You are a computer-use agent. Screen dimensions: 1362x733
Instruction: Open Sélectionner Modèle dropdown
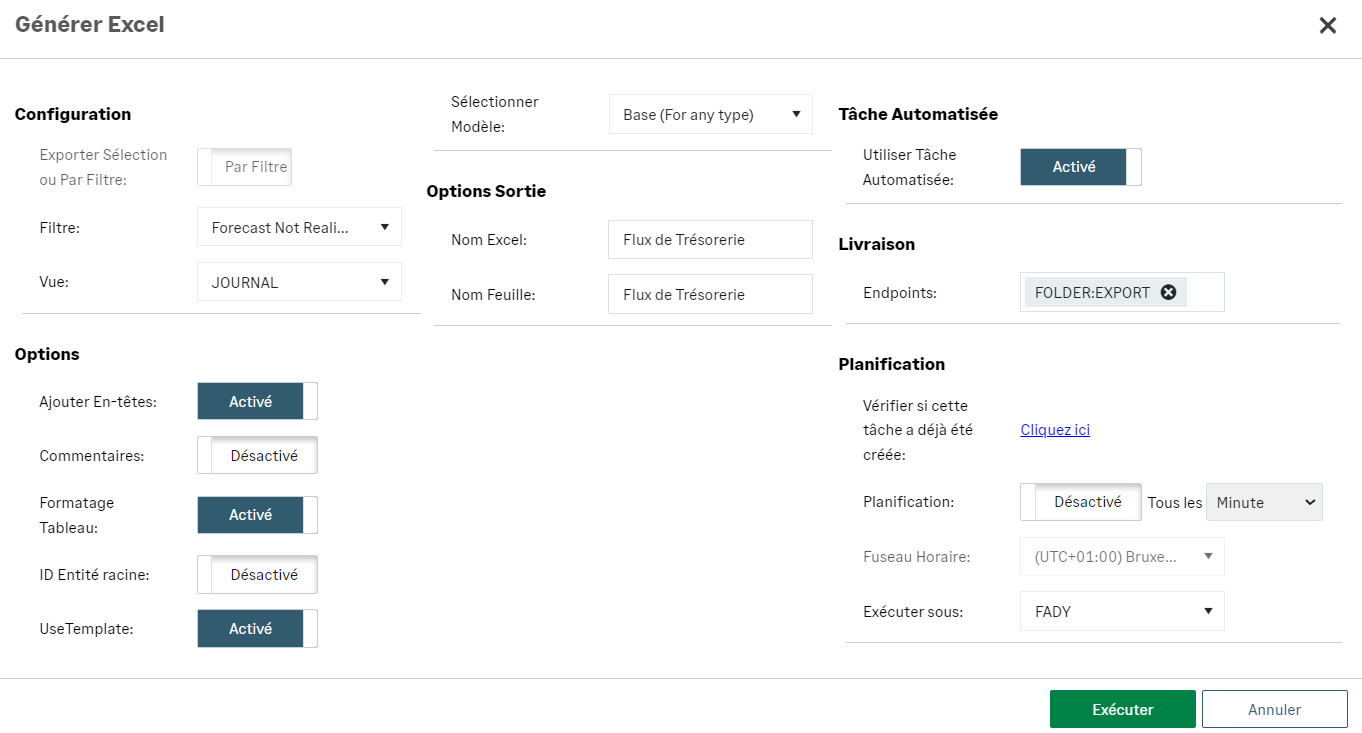pyautogui.click(x=711, y=115)
